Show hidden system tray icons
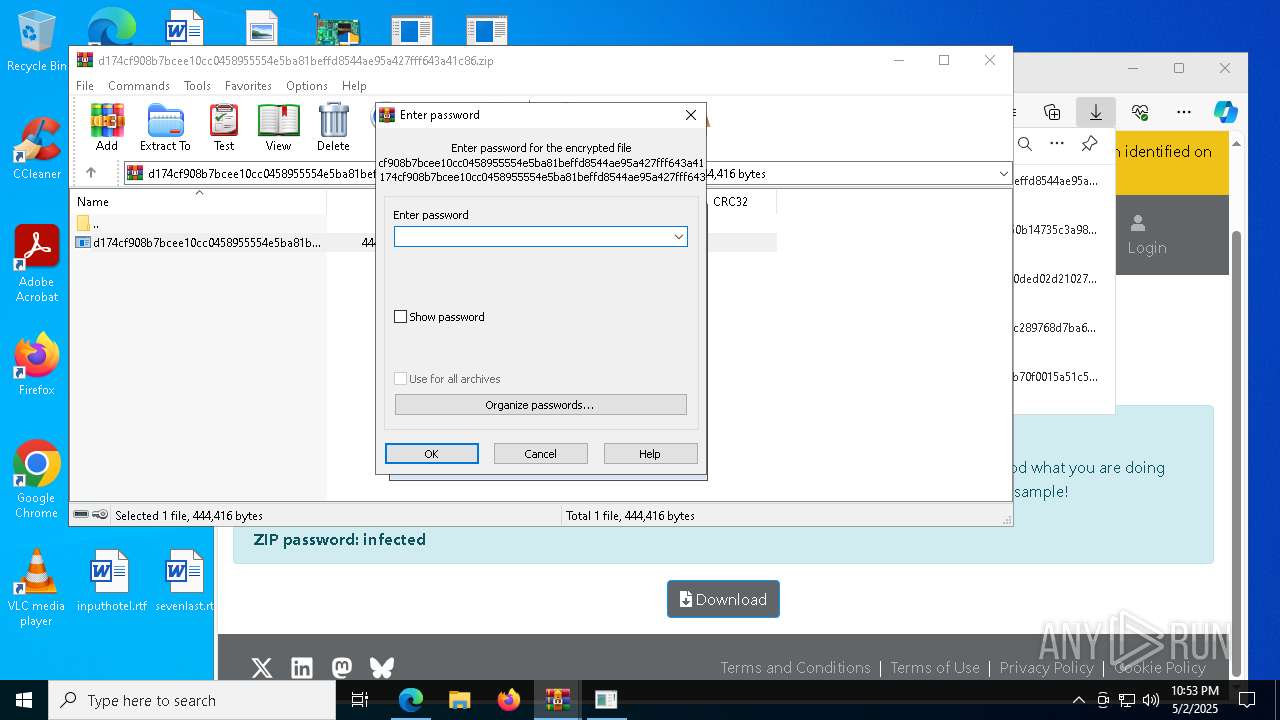Image resolution: width=1280 pixels, height=720 pixels. pos(1078,700)
